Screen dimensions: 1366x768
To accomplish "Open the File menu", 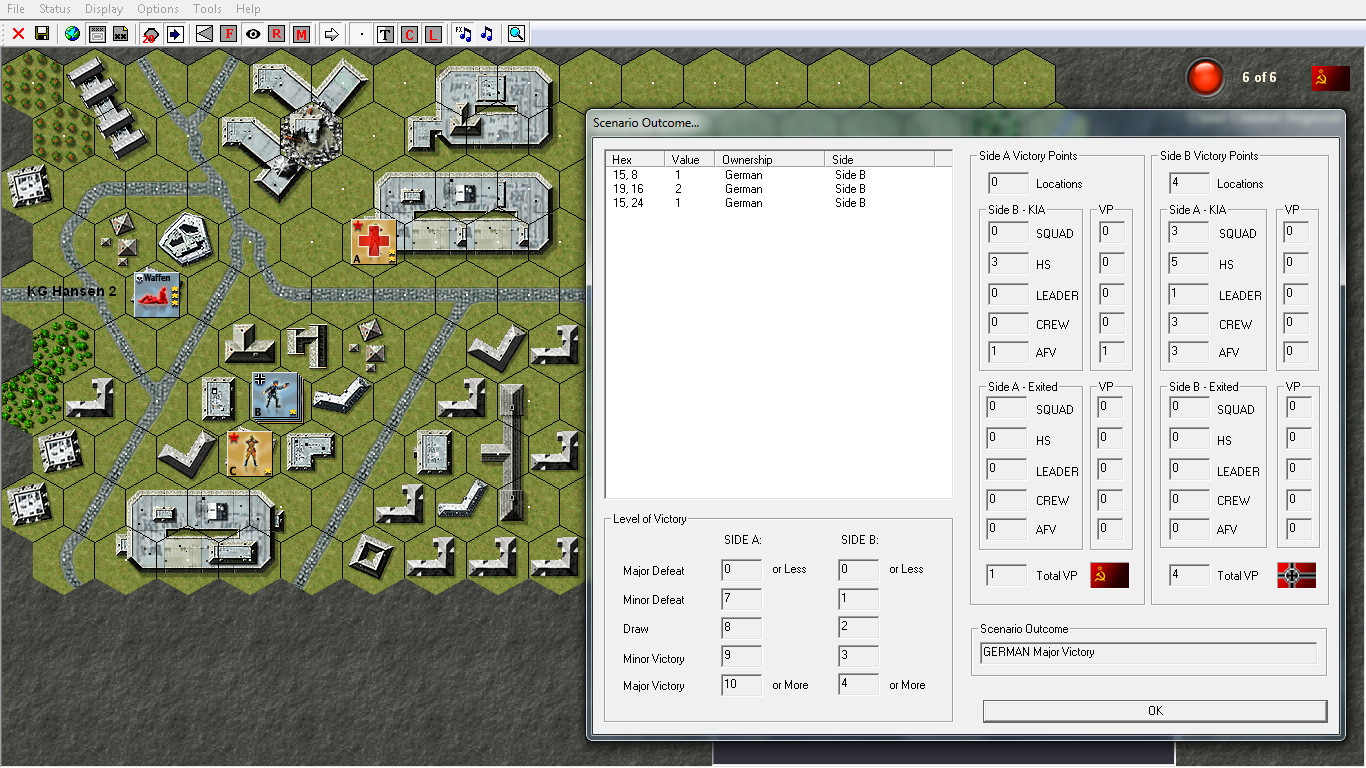I will [16, 9].
